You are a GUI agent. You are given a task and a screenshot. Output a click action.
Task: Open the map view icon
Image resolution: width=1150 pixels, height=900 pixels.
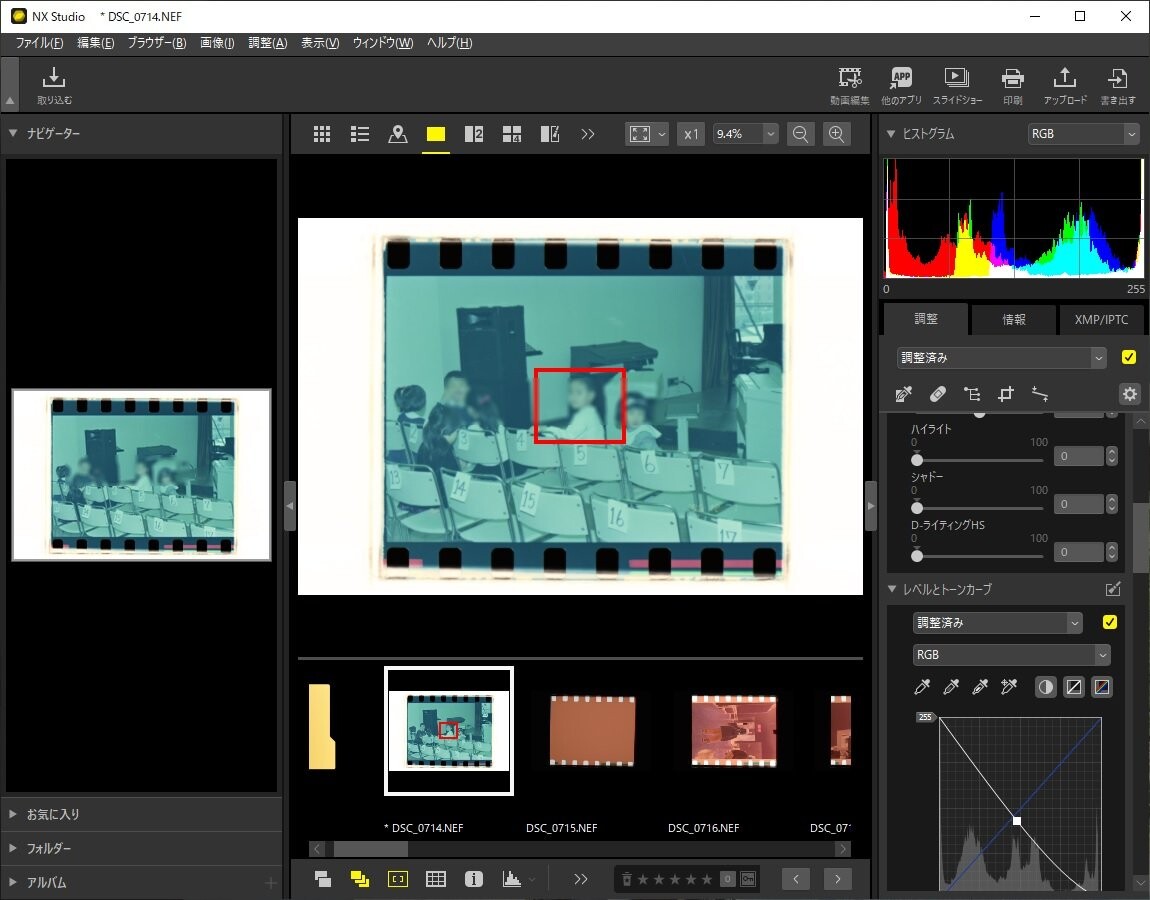point(398,134)
